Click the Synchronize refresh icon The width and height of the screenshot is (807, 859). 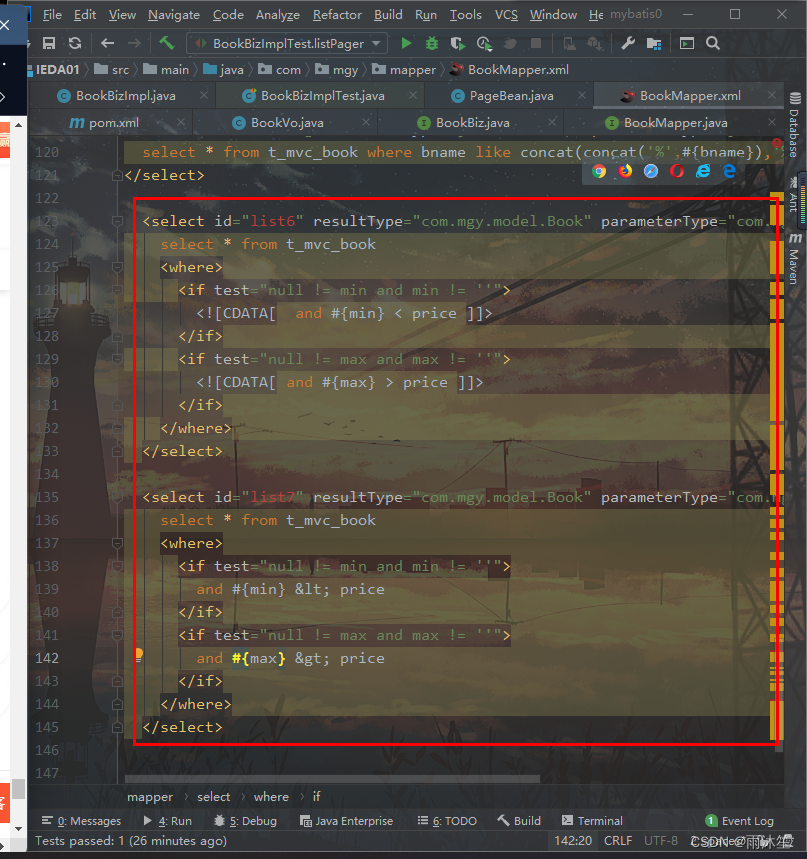(x=75, y=43)
